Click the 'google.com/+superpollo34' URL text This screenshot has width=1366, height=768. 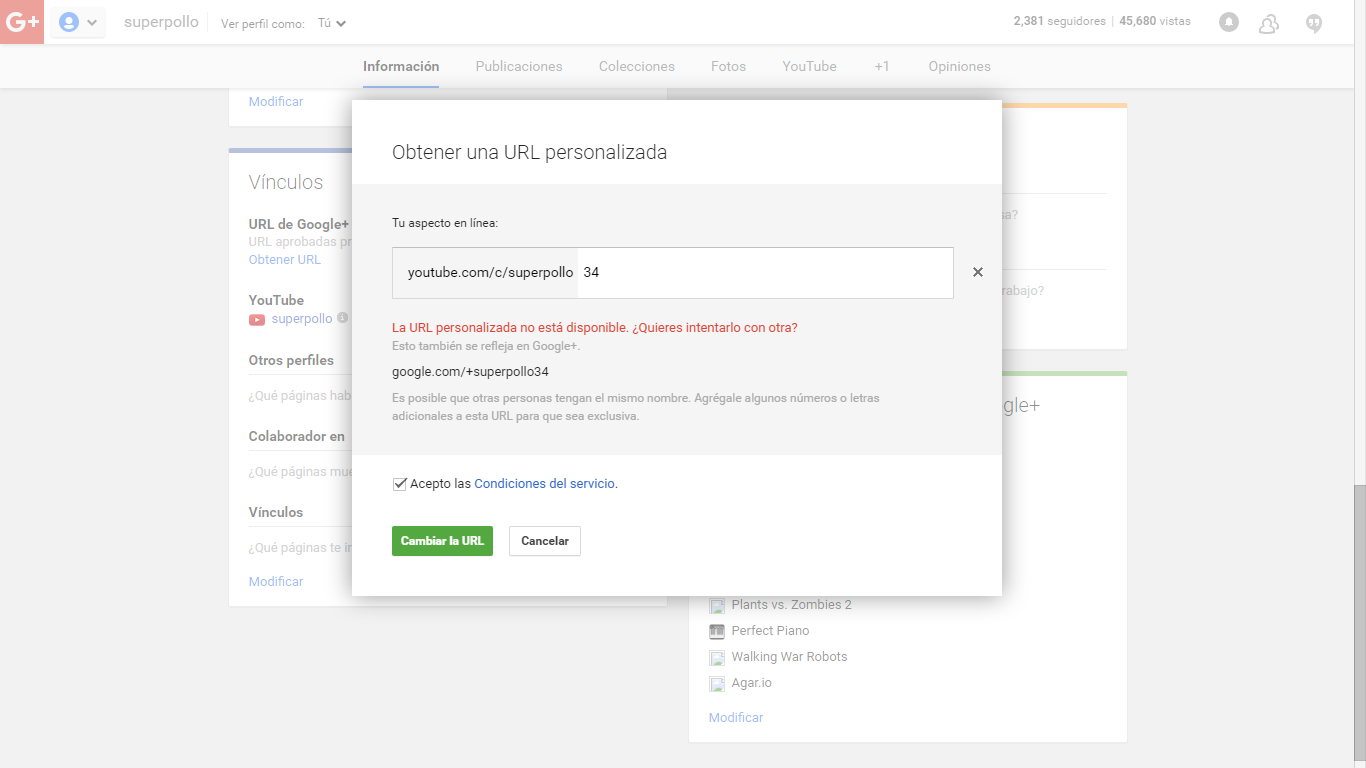[471, 372]
